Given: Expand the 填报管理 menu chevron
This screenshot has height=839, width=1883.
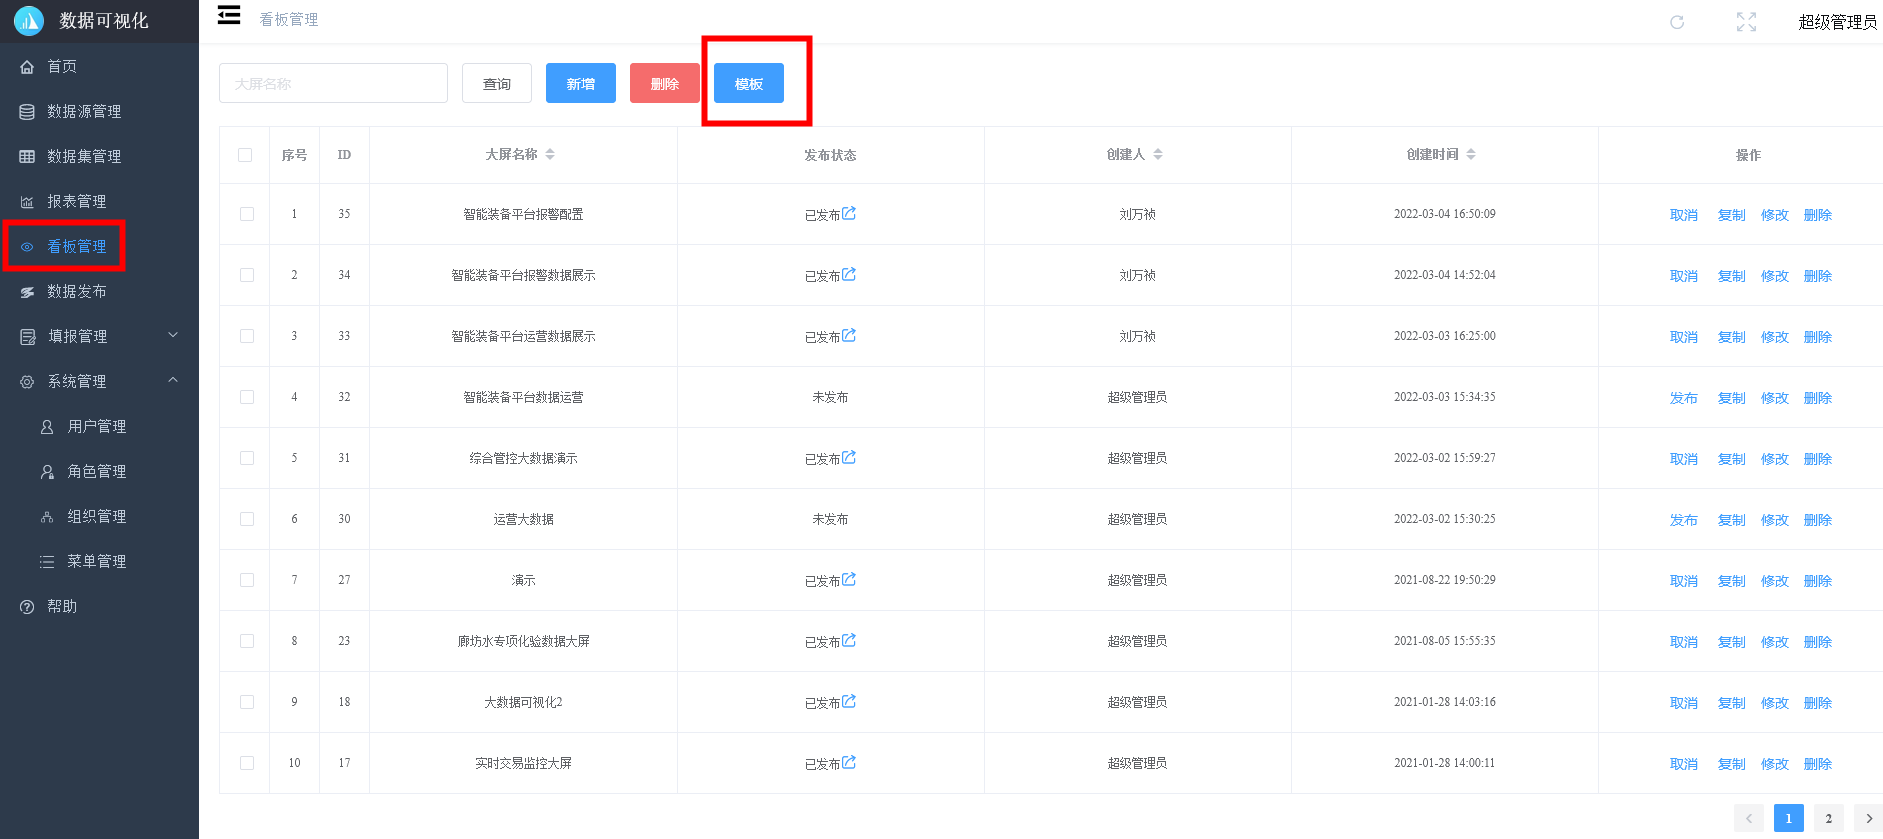Looking at the screenshot, I should pyautogui.click(x=173, y=335).
